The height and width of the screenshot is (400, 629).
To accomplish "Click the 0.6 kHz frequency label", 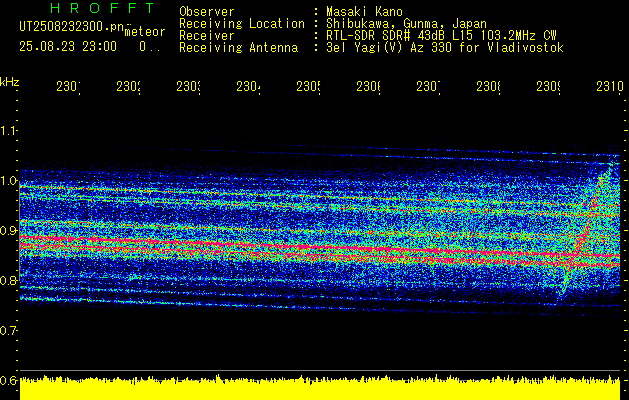I will coord(9,380).
